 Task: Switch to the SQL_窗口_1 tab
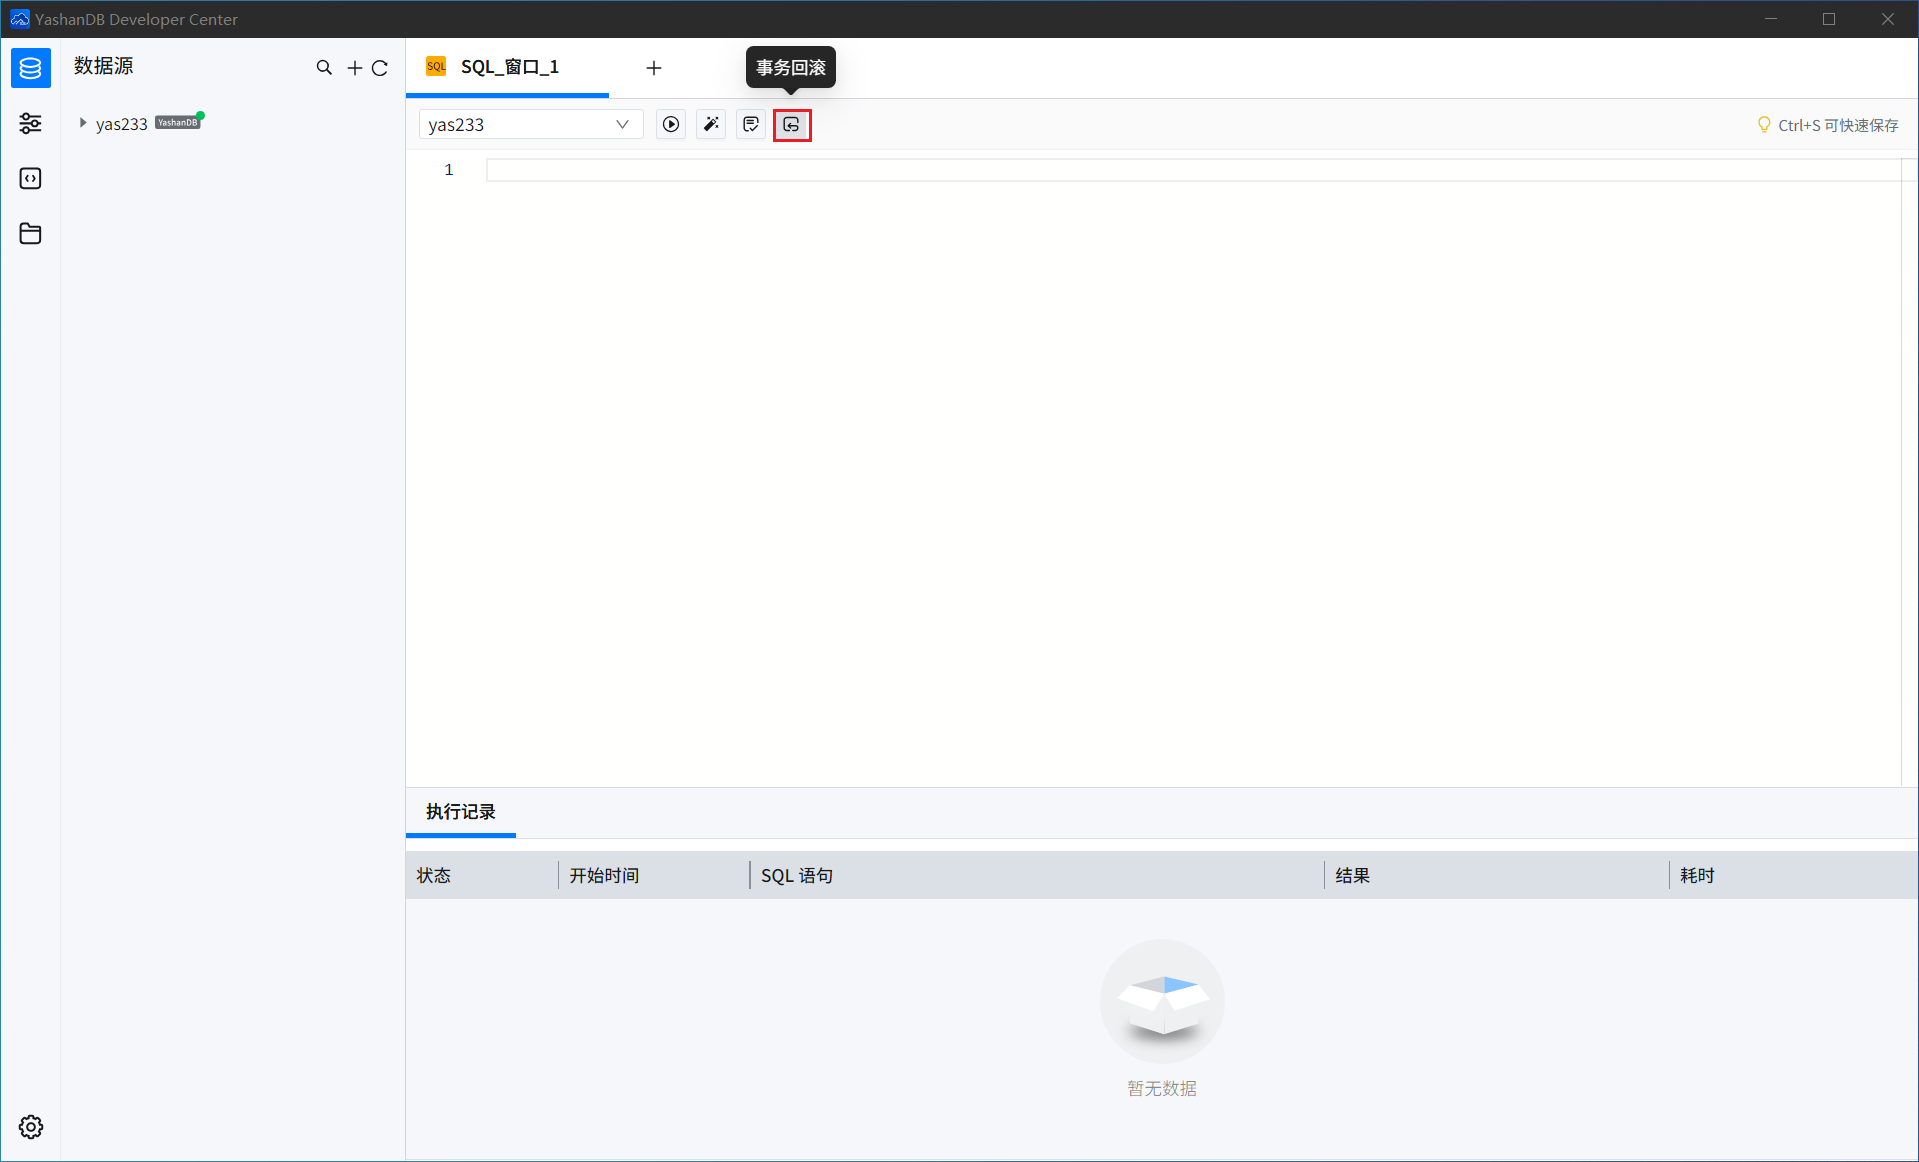pos(508,67)
